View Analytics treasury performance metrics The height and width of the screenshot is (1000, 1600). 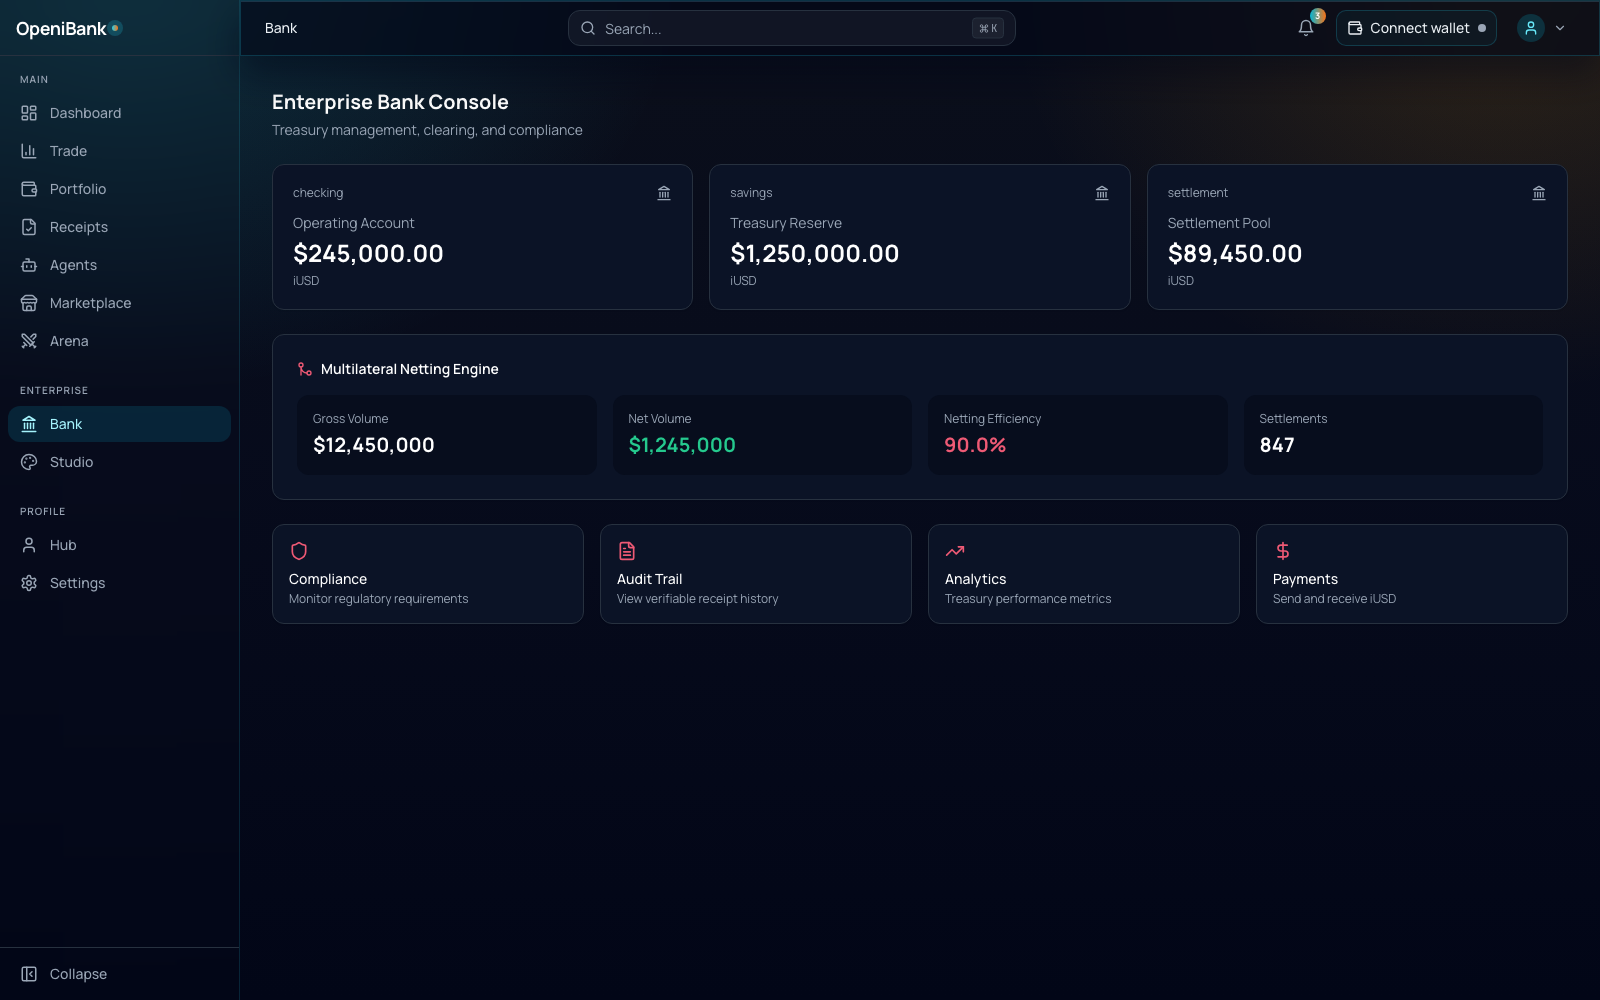[1083, 574]
